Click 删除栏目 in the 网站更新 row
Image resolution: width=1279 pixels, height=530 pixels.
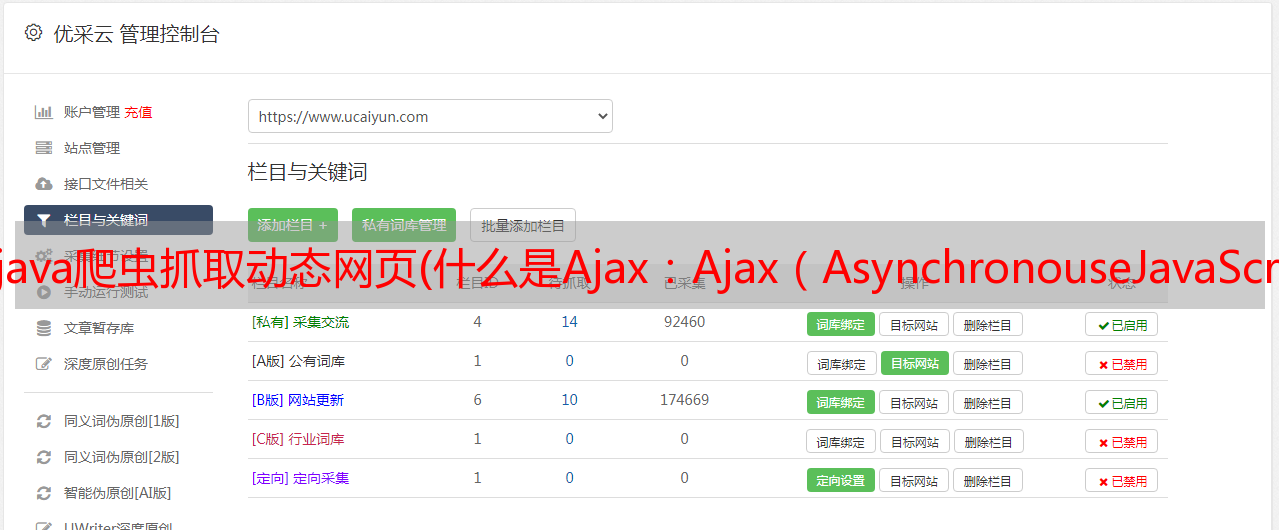click(987, 402)
